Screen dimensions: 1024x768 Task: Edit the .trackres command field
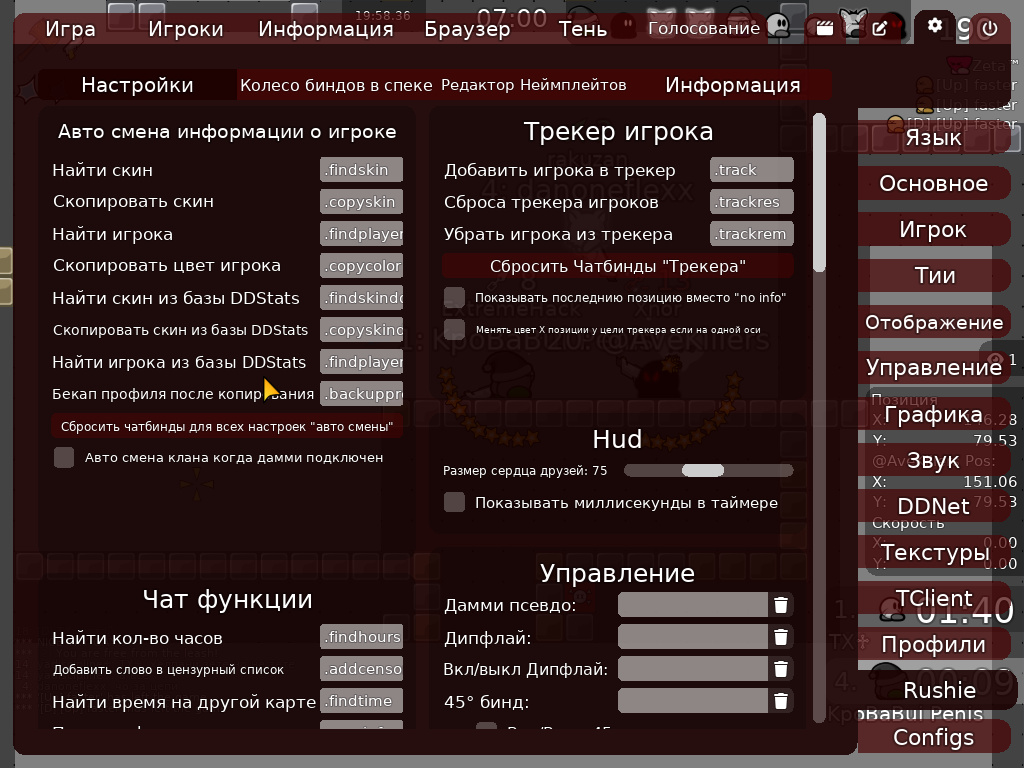752,202
